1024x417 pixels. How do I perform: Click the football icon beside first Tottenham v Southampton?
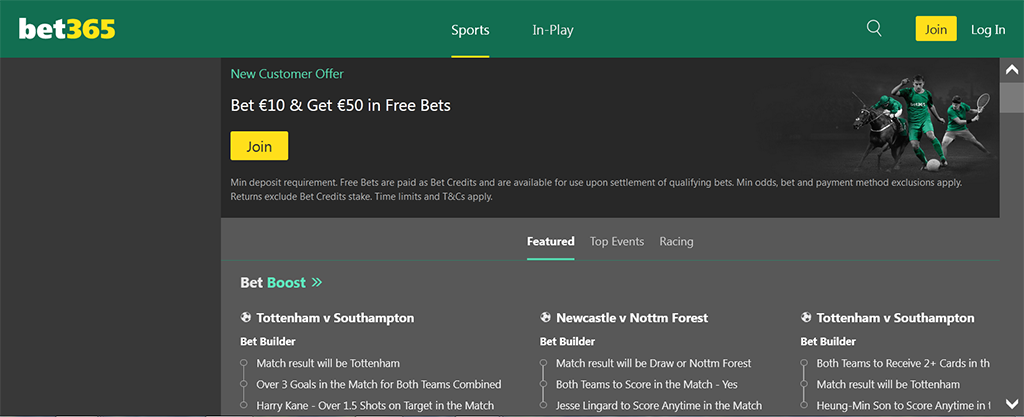coord(246,318)
